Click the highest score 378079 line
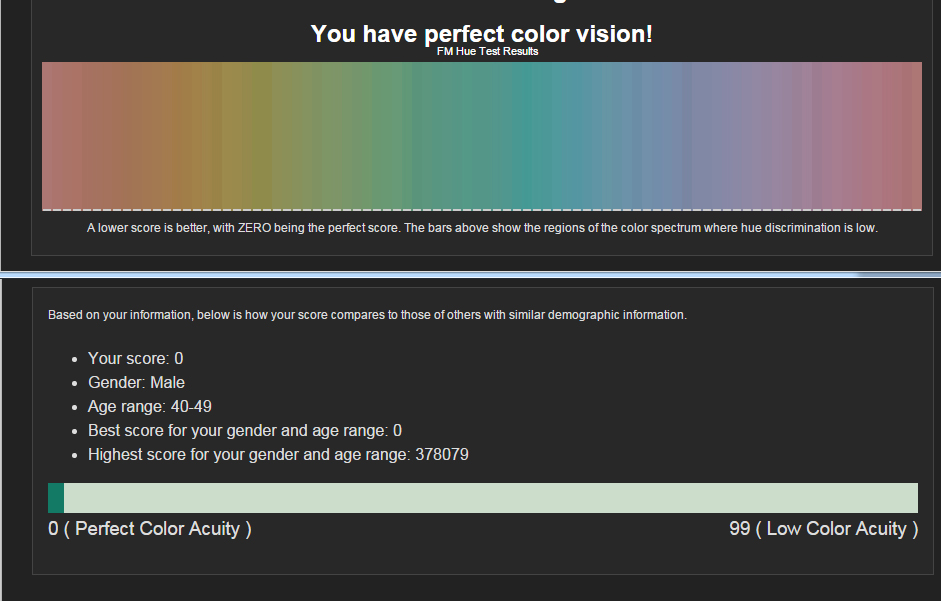941x601 pixels. tap(278, 455)
